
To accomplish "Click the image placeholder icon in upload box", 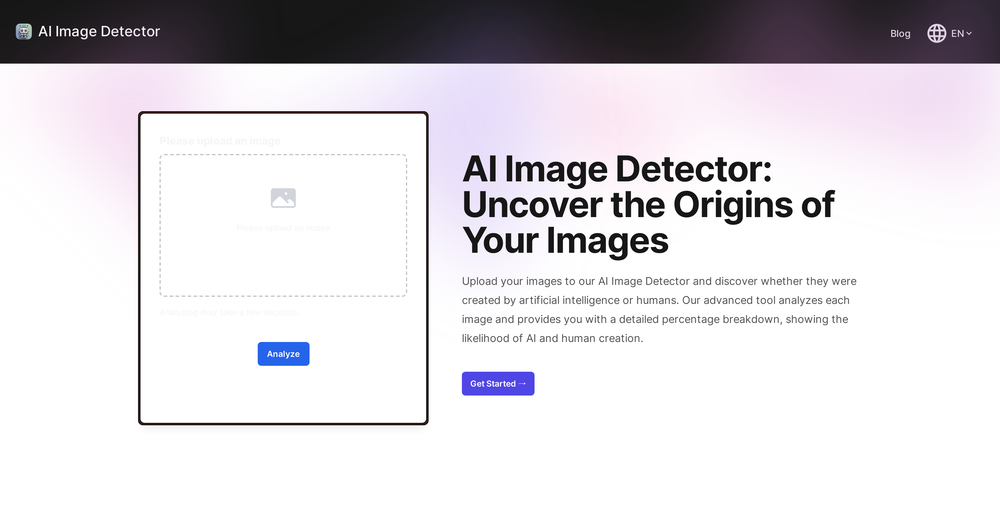I will tap(283, 198).
